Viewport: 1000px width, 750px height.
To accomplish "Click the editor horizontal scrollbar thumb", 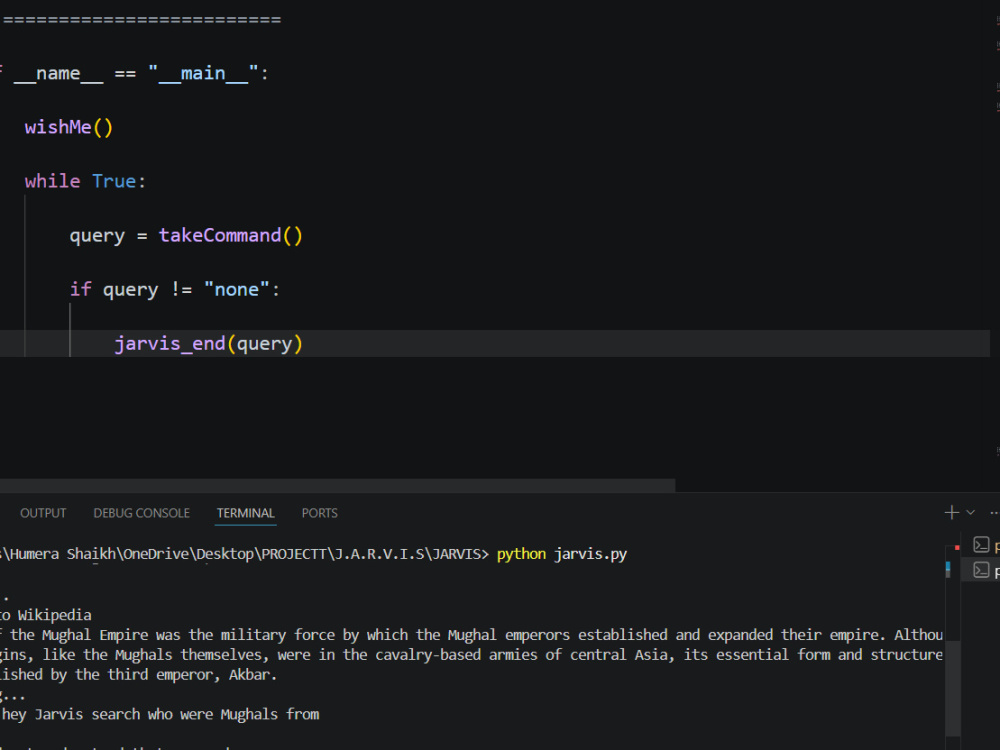I will [x=337, y=485].
